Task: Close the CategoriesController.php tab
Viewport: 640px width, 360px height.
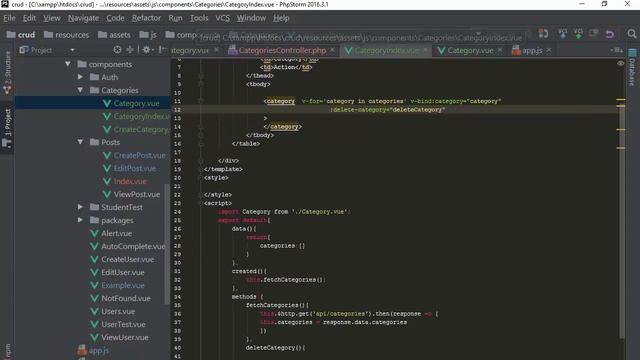Action: (333, 50)
